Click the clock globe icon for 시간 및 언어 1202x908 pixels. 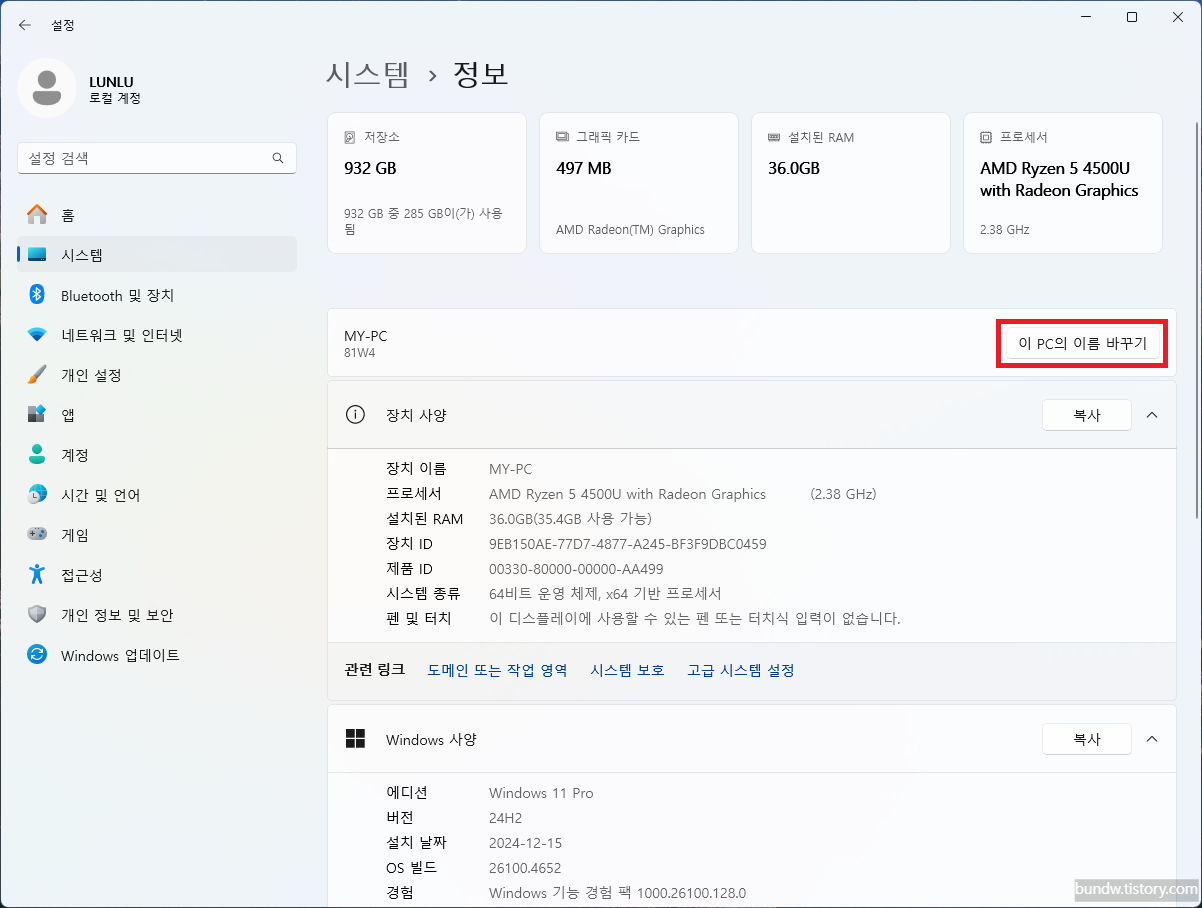click(37, 495)
